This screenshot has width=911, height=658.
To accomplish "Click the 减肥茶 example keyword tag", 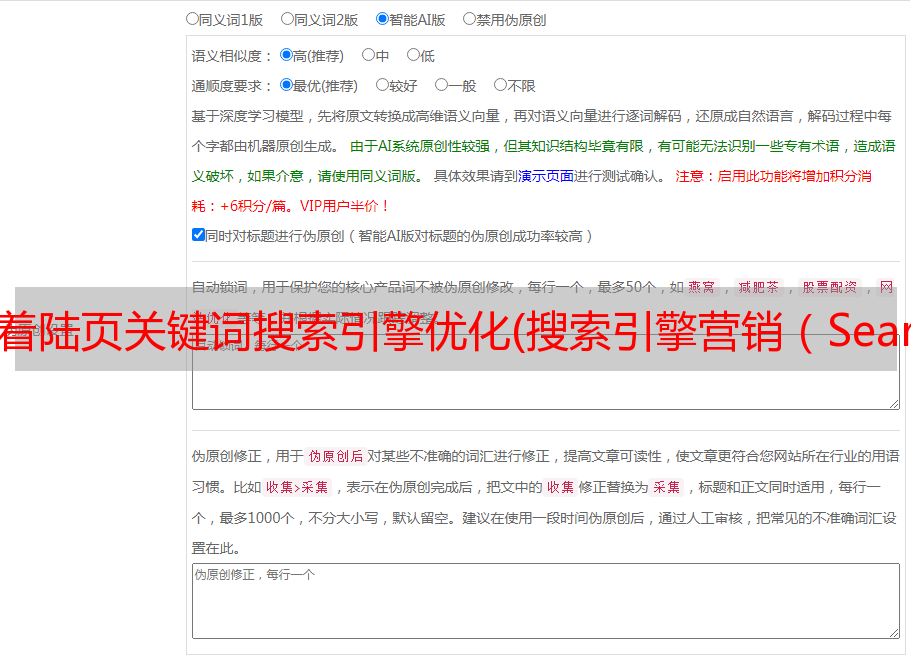I will 758,287.
